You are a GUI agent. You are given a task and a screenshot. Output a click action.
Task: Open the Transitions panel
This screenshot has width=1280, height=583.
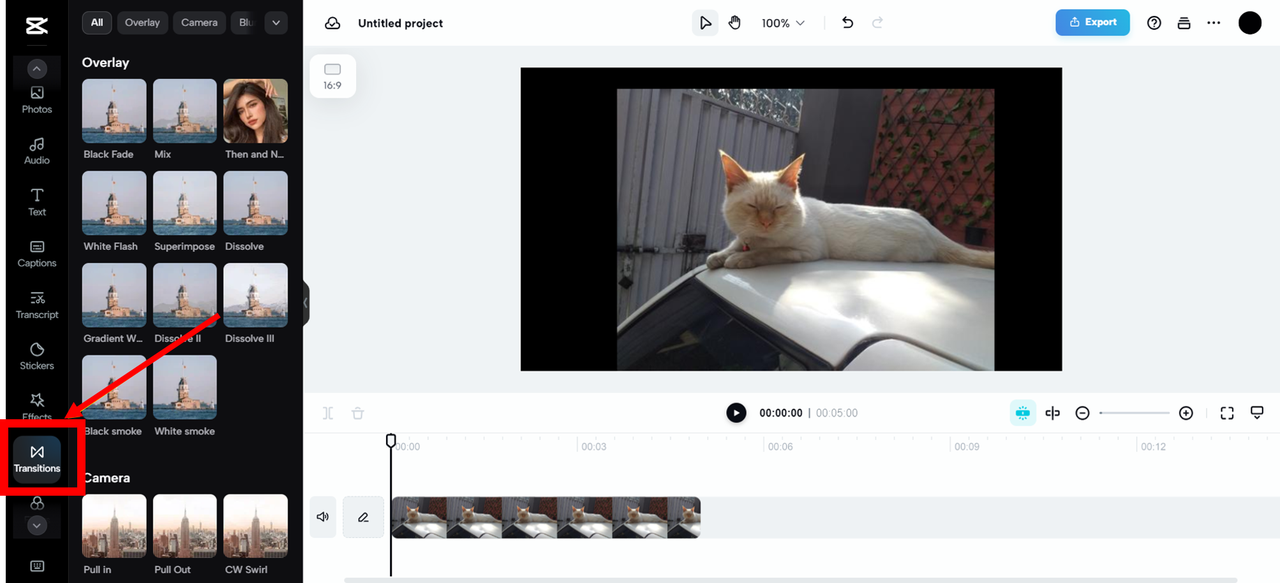click(37, 459)
